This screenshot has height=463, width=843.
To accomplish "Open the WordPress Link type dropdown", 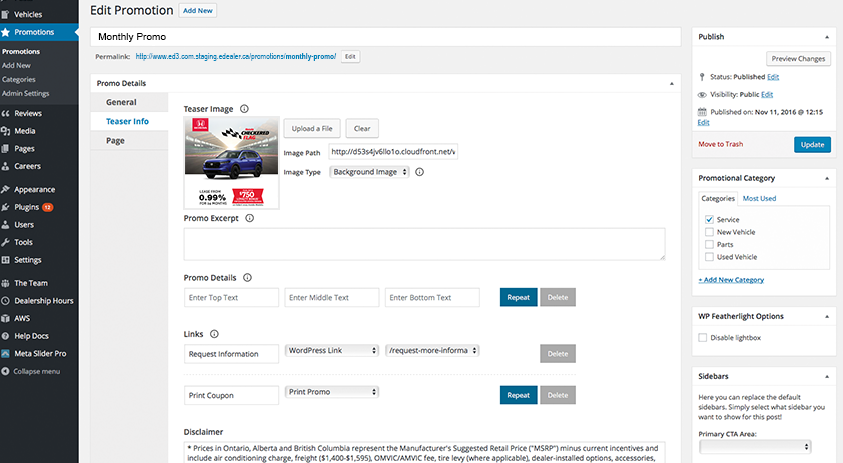I will click(332, 351).
